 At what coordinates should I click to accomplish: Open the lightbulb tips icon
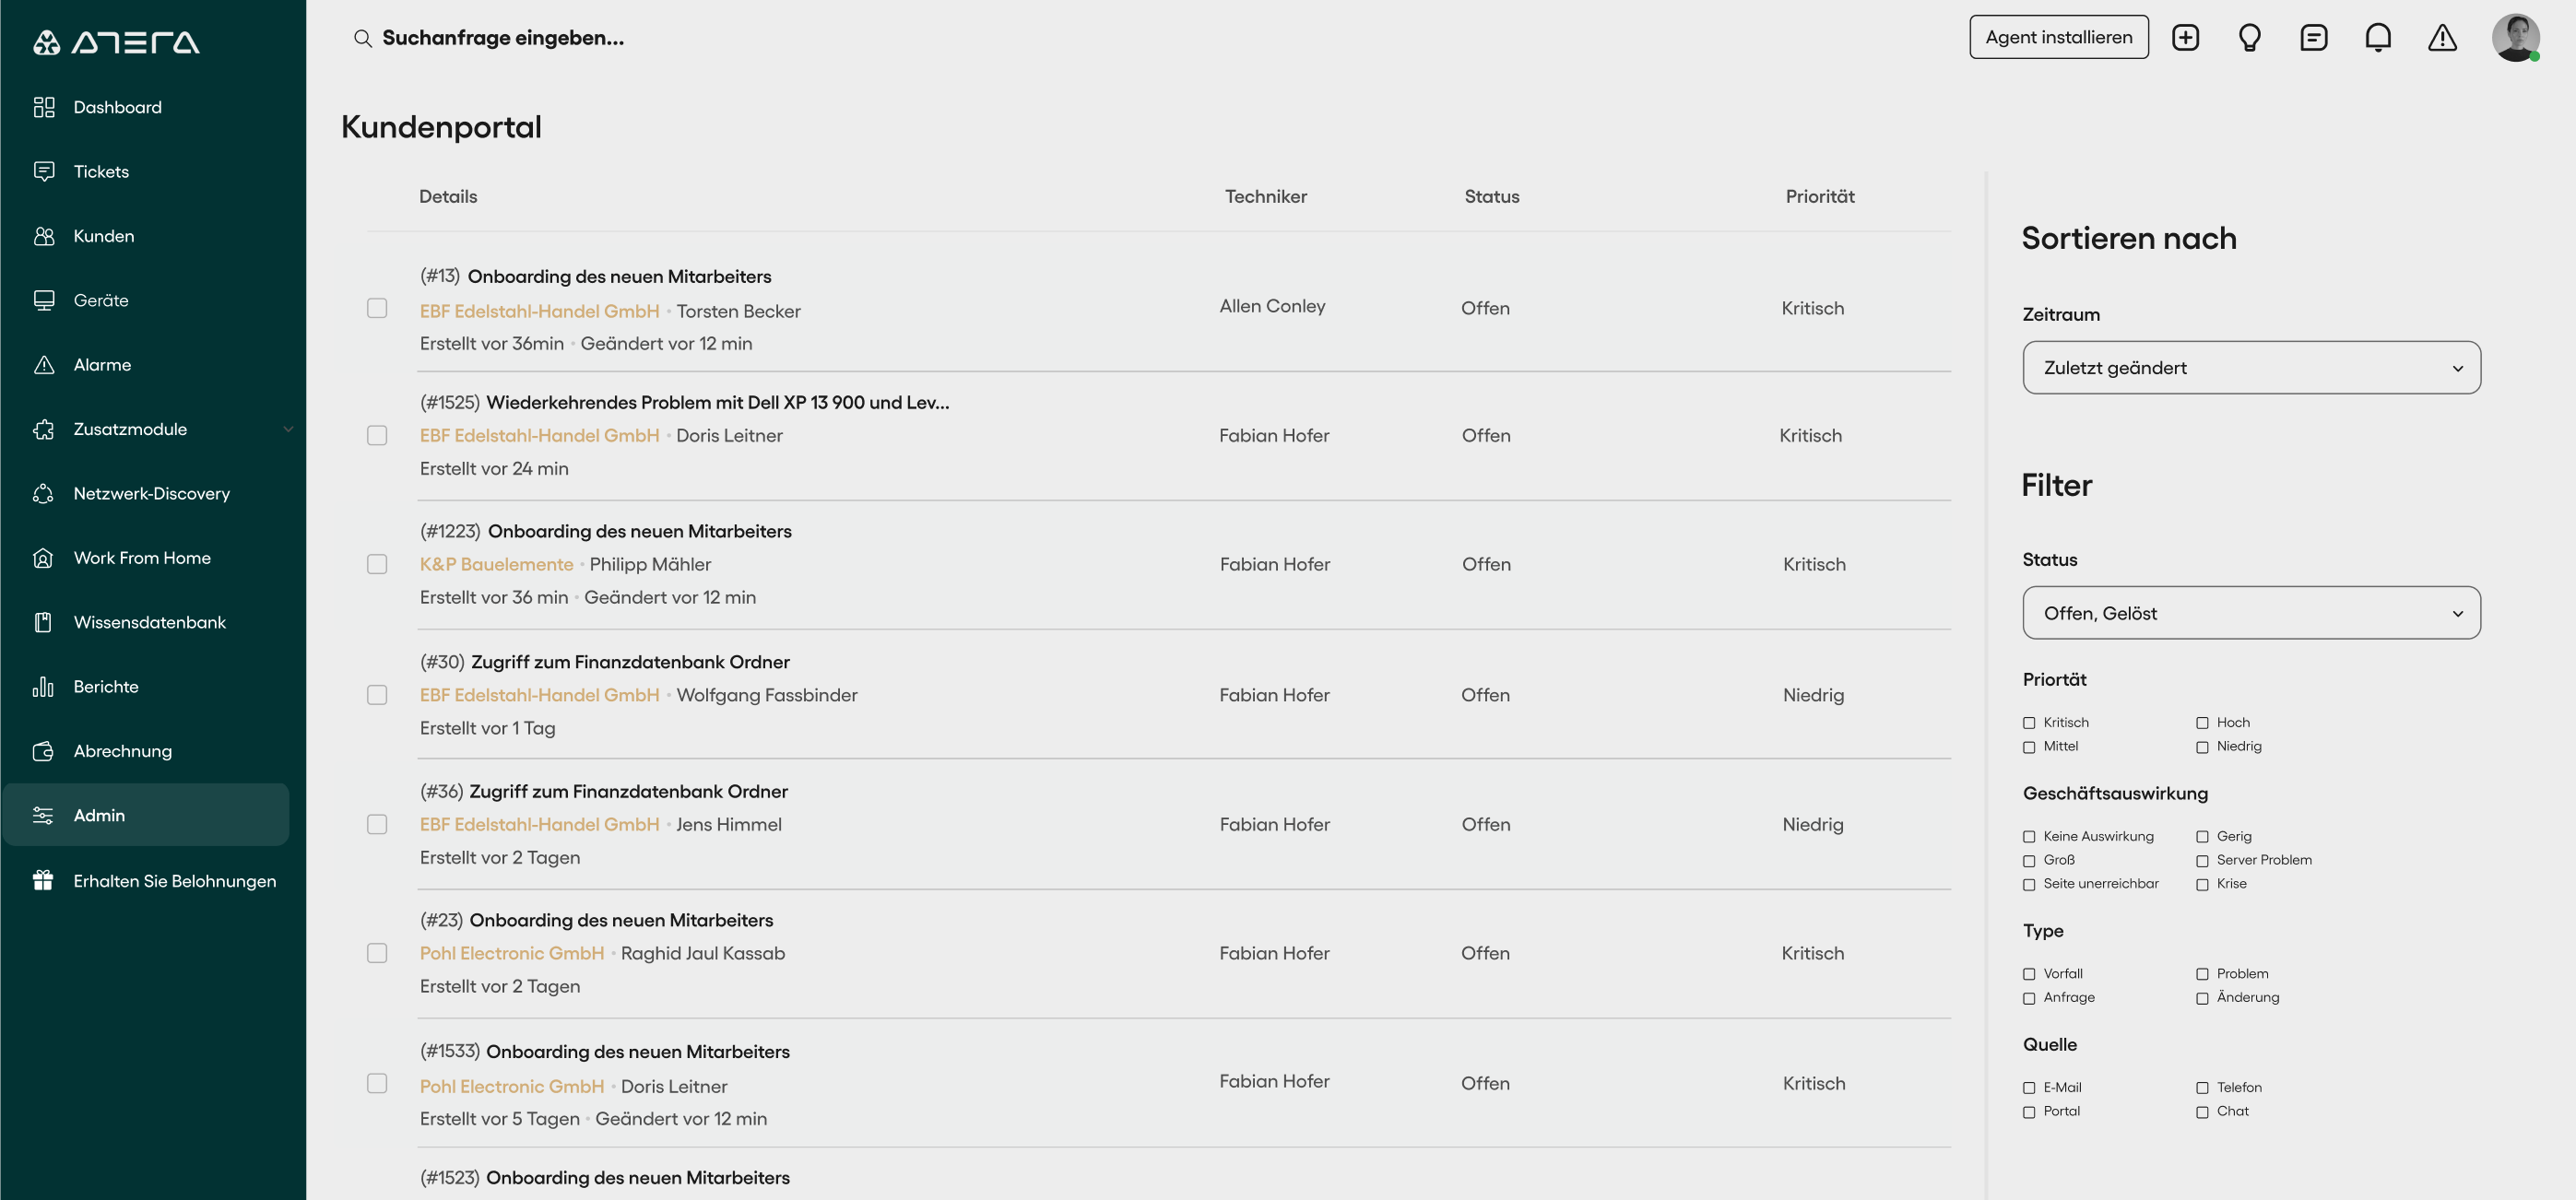coord(2249,37)
